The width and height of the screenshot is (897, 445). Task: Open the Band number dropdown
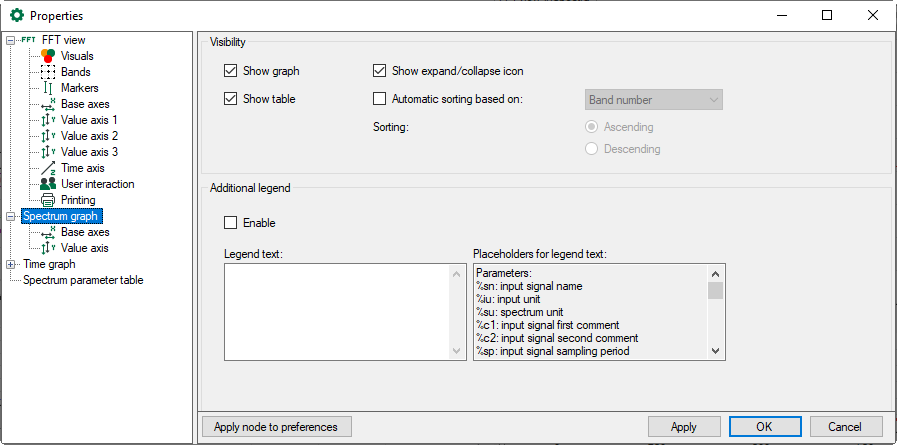click(652, 100)
